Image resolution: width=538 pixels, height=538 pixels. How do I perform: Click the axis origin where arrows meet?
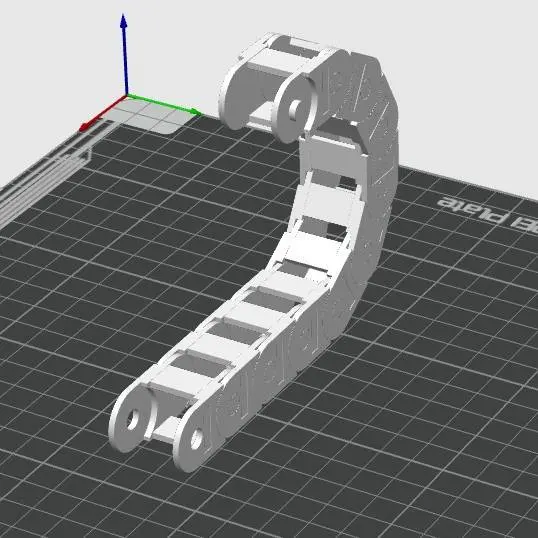click(x=126, y=96)
